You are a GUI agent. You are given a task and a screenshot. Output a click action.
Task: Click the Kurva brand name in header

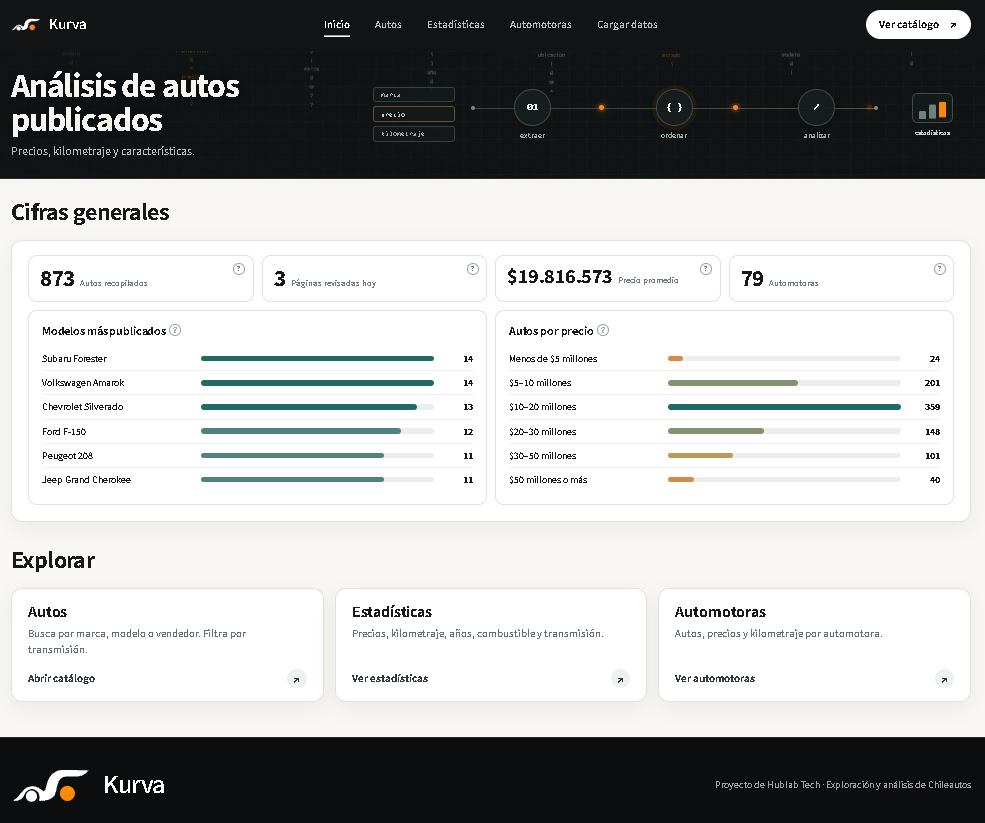click(68, 25)
